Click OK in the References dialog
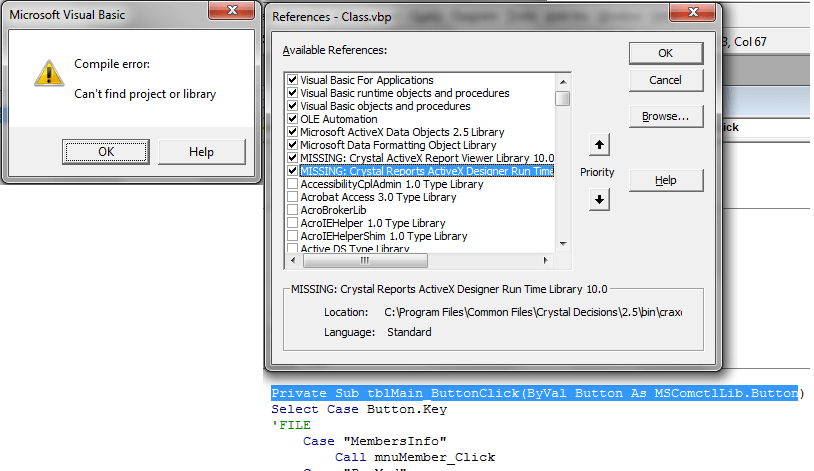 [x=666, y=53]
